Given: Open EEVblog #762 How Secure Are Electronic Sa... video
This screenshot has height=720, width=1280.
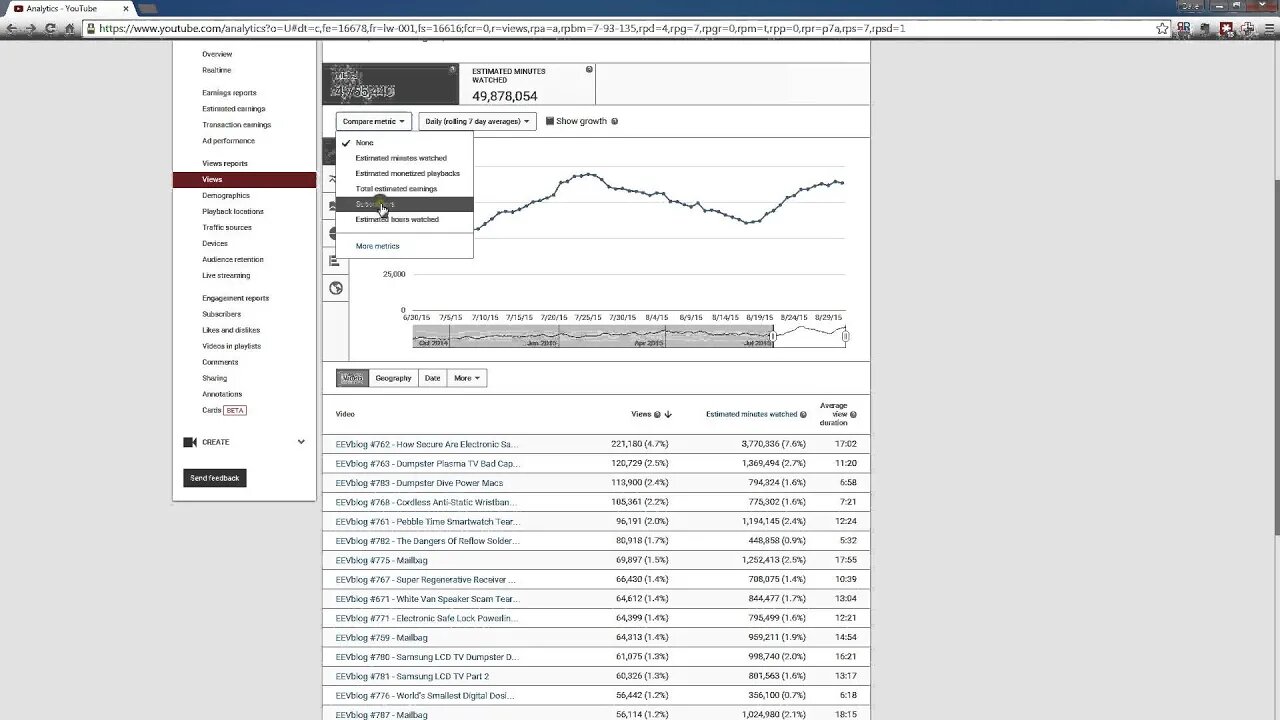Looking at the screenshot, I should pyautogui.click(x=427, y=444).
